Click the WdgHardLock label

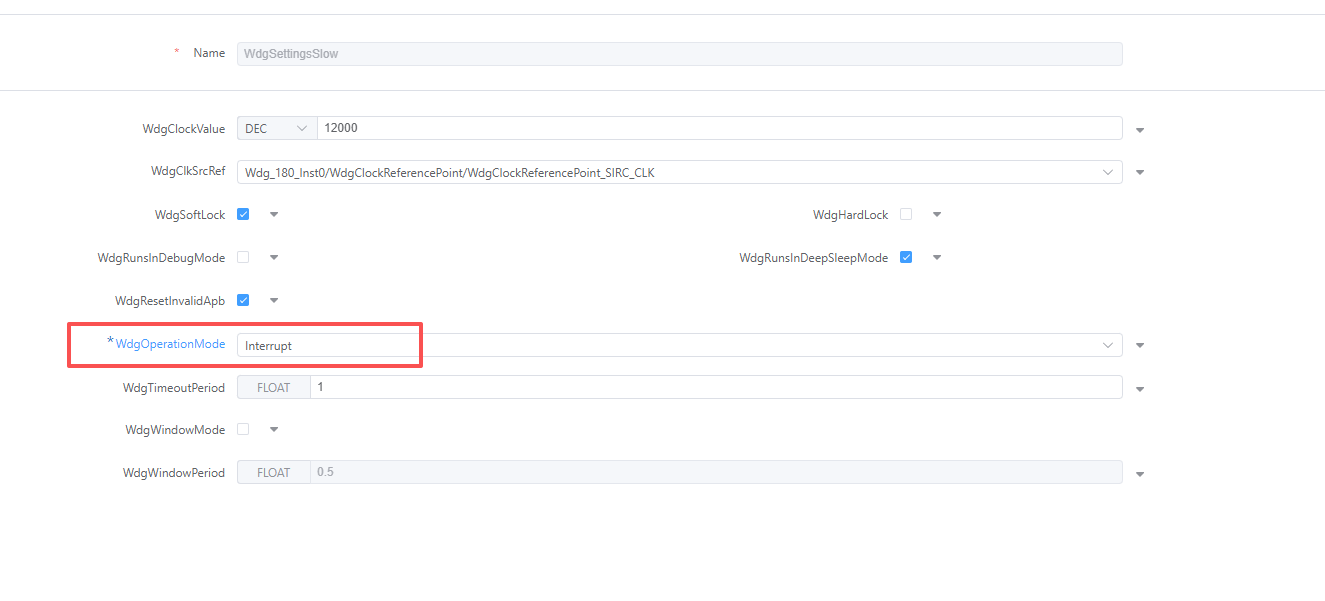pos(851,215)
